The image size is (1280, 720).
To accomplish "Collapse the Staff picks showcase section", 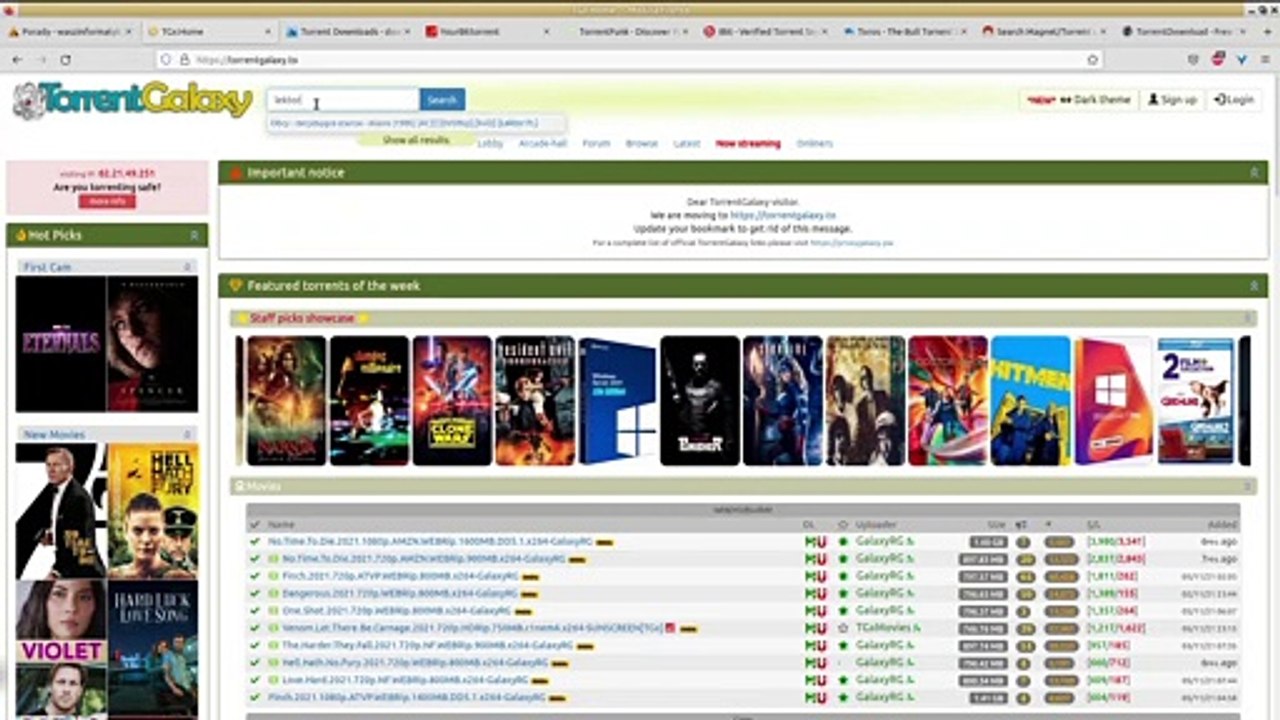I will (x=1247, y=318).
